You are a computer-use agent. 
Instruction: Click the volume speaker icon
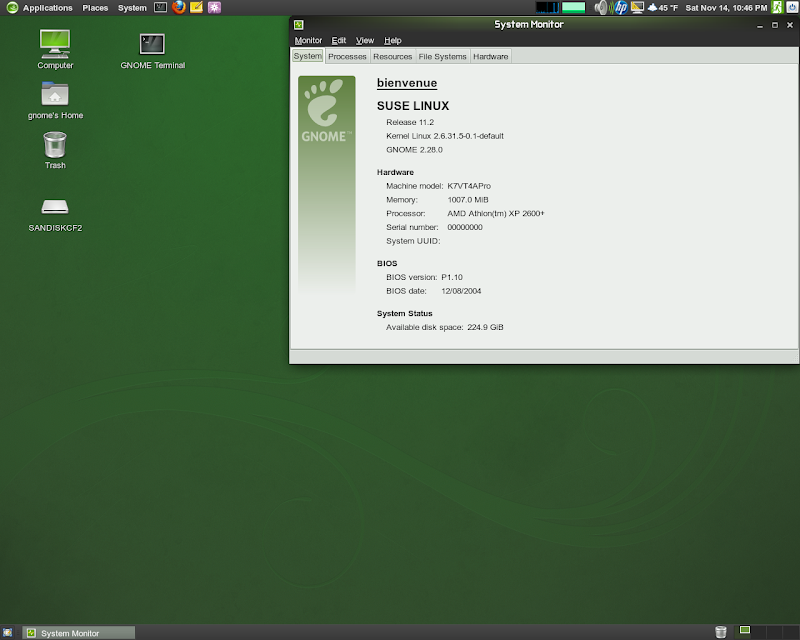(x=601, y=8)
